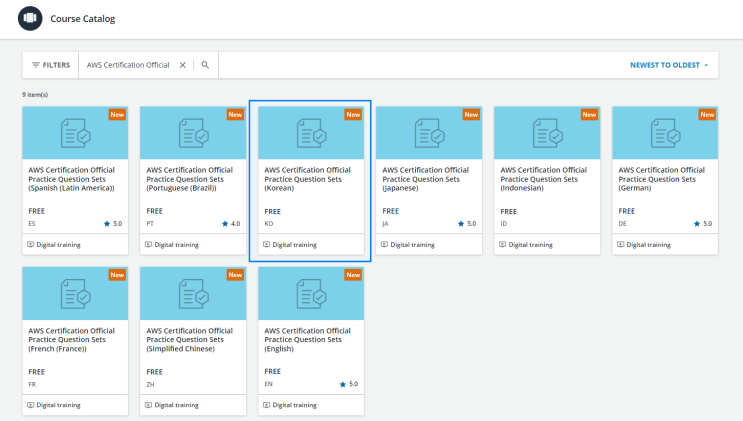Click the Digital training icon on German card
743x421 pixels.
pos(620,245)
